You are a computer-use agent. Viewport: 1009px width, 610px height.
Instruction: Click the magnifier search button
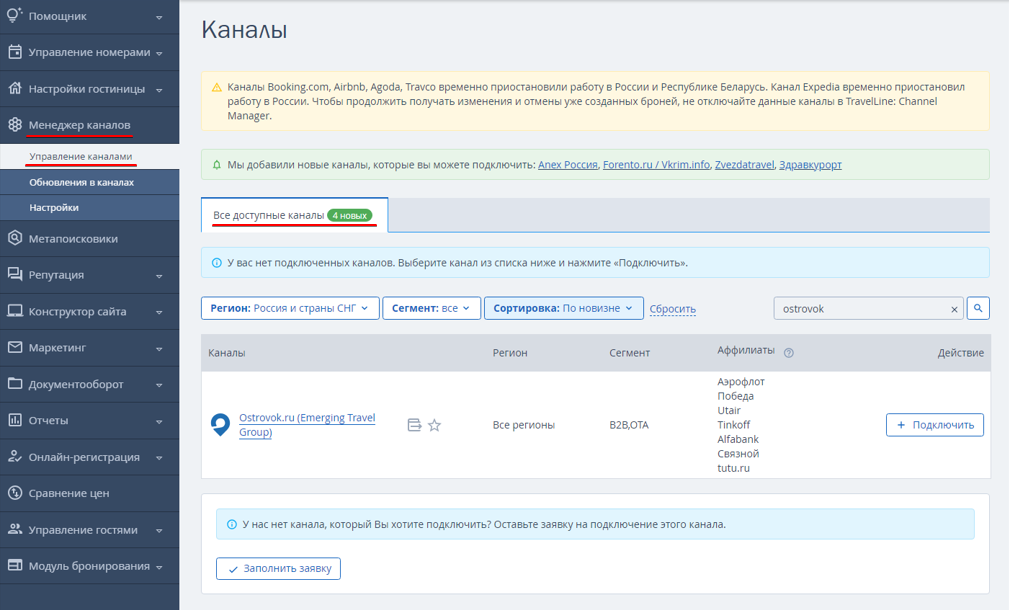[x=977, y=308]
